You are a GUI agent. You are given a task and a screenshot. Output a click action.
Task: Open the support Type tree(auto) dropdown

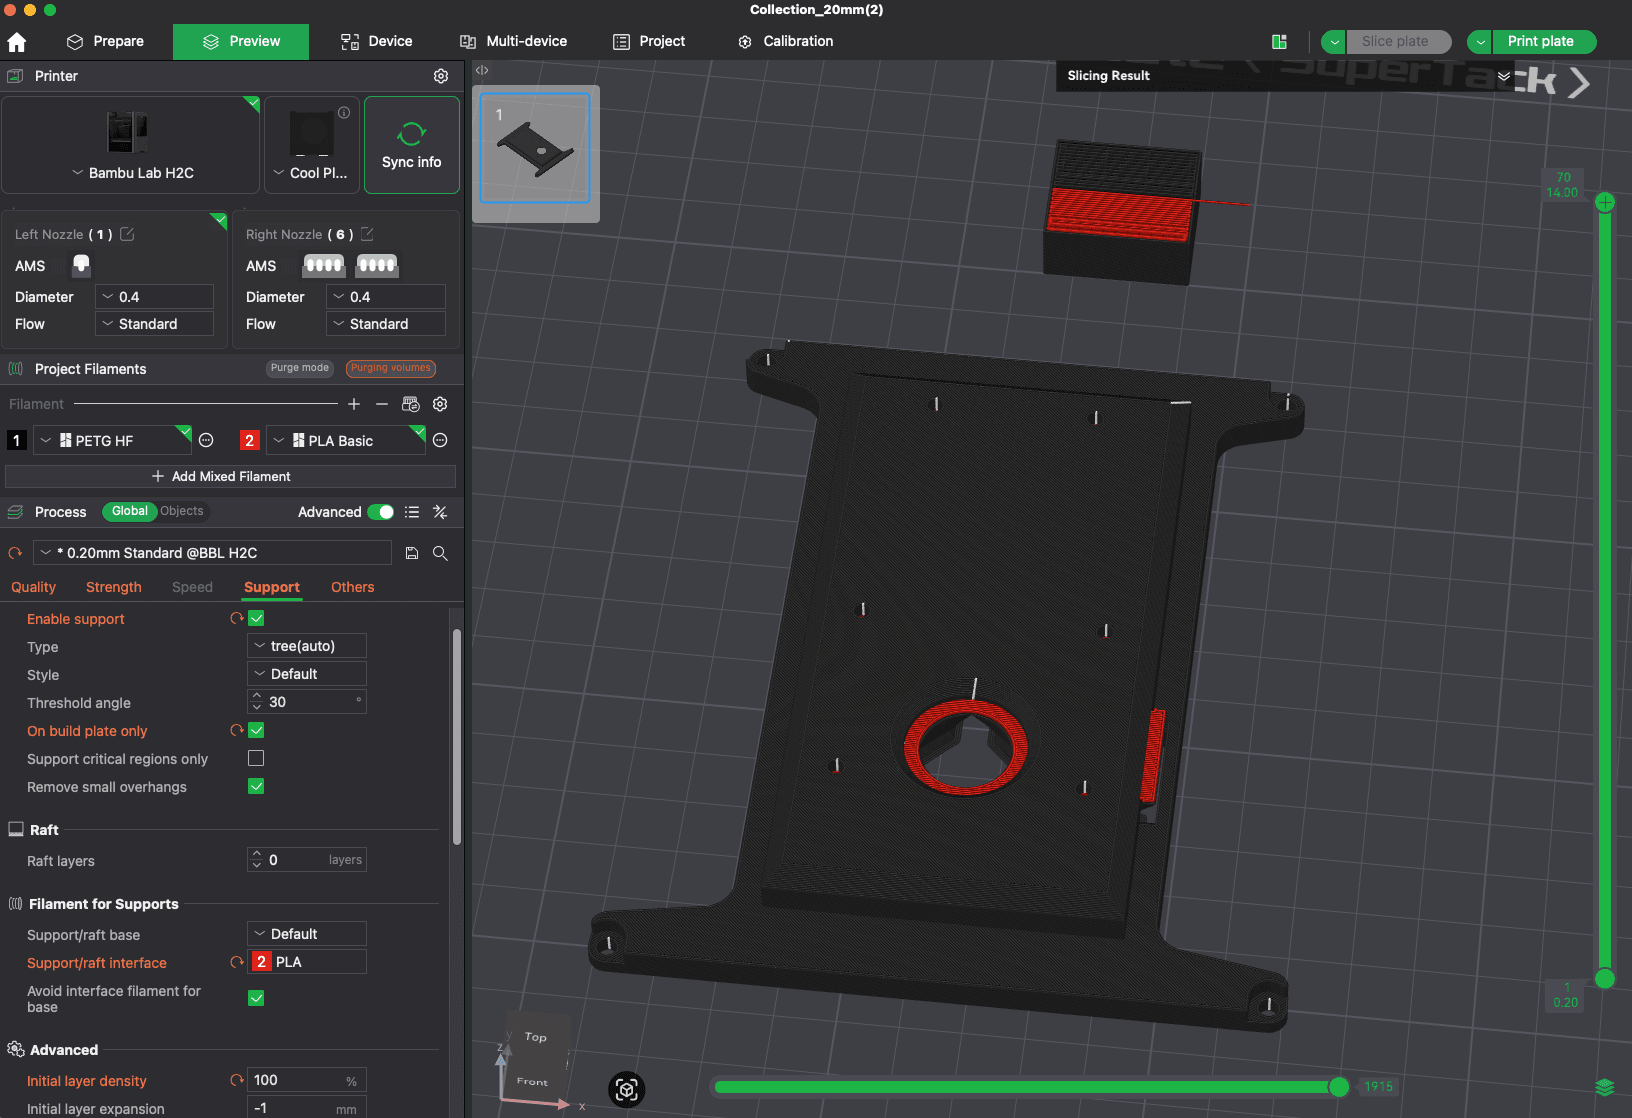[x=307, y=646]
